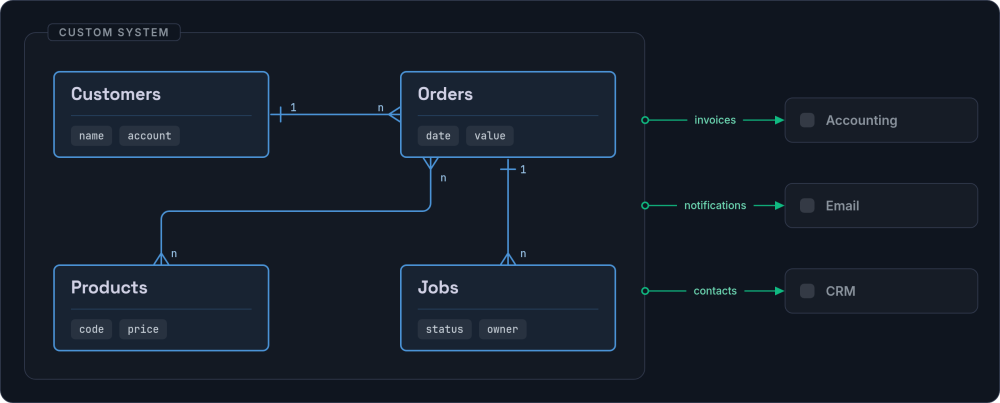Click the value field chip in Orders
Viewport: 1000px width, 403px height.
490,136
